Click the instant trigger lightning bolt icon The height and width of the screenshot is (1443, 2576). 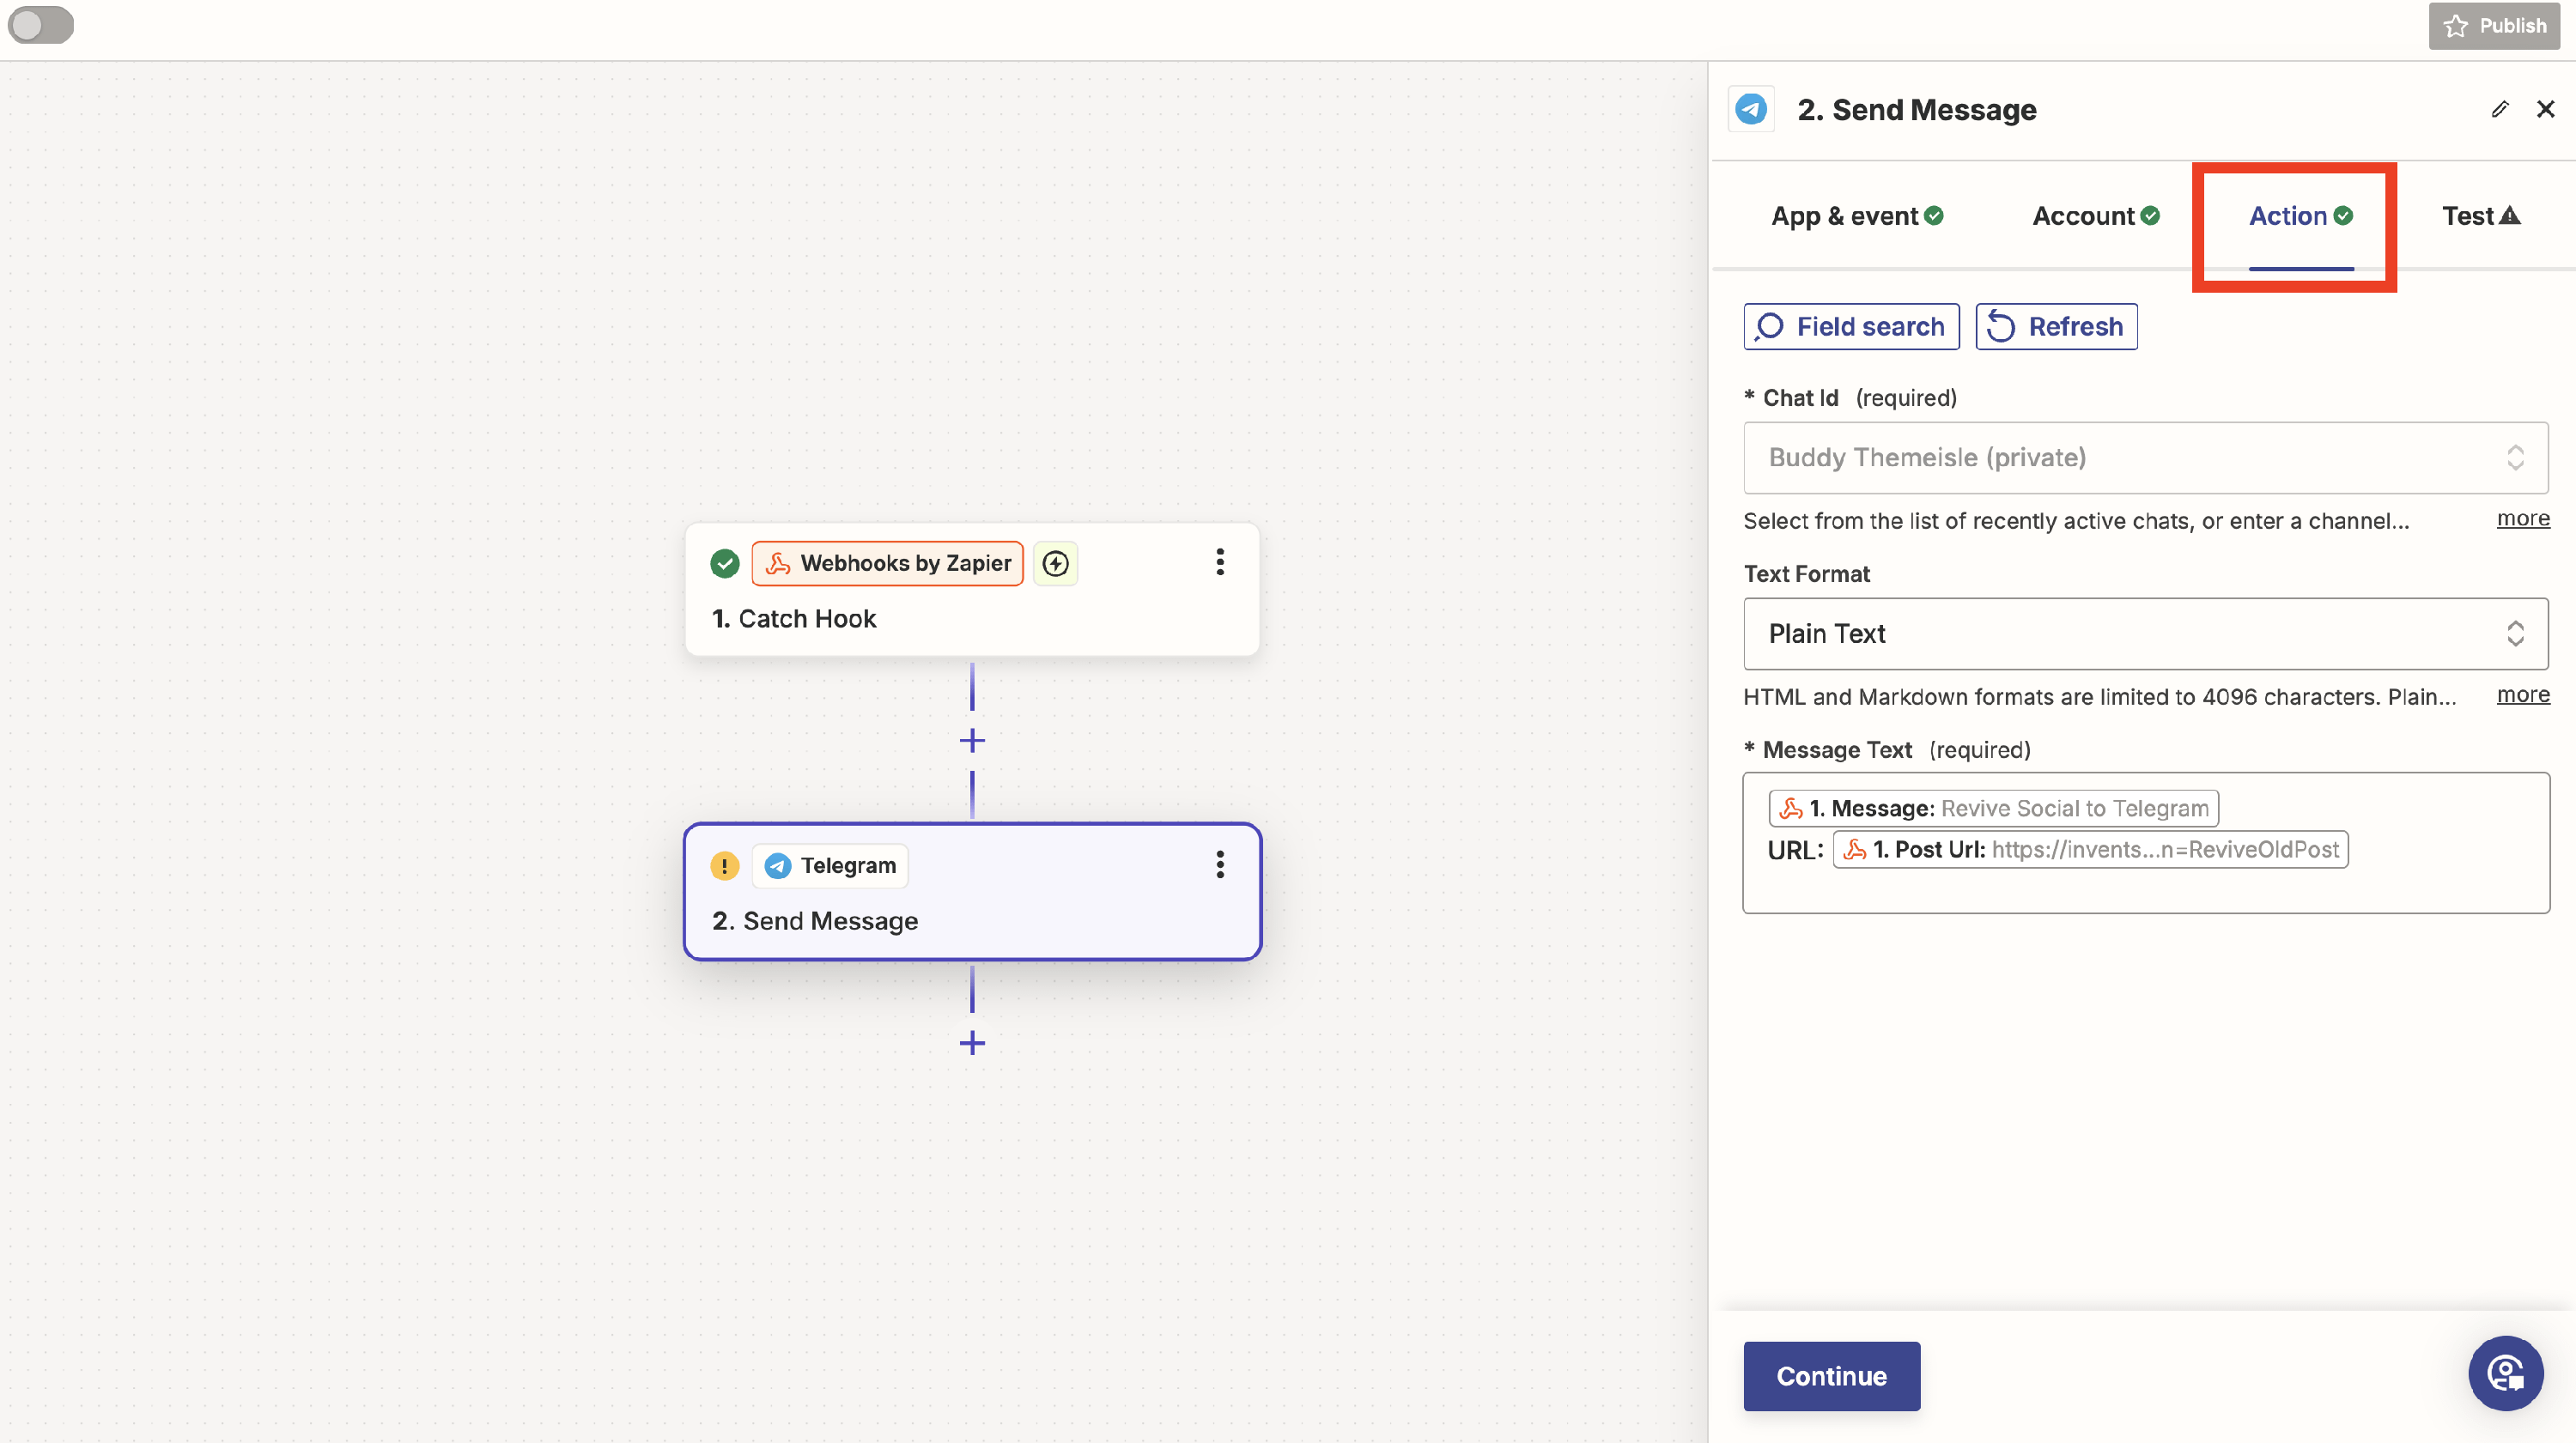pyautogui.click(x=1055, y=564)
